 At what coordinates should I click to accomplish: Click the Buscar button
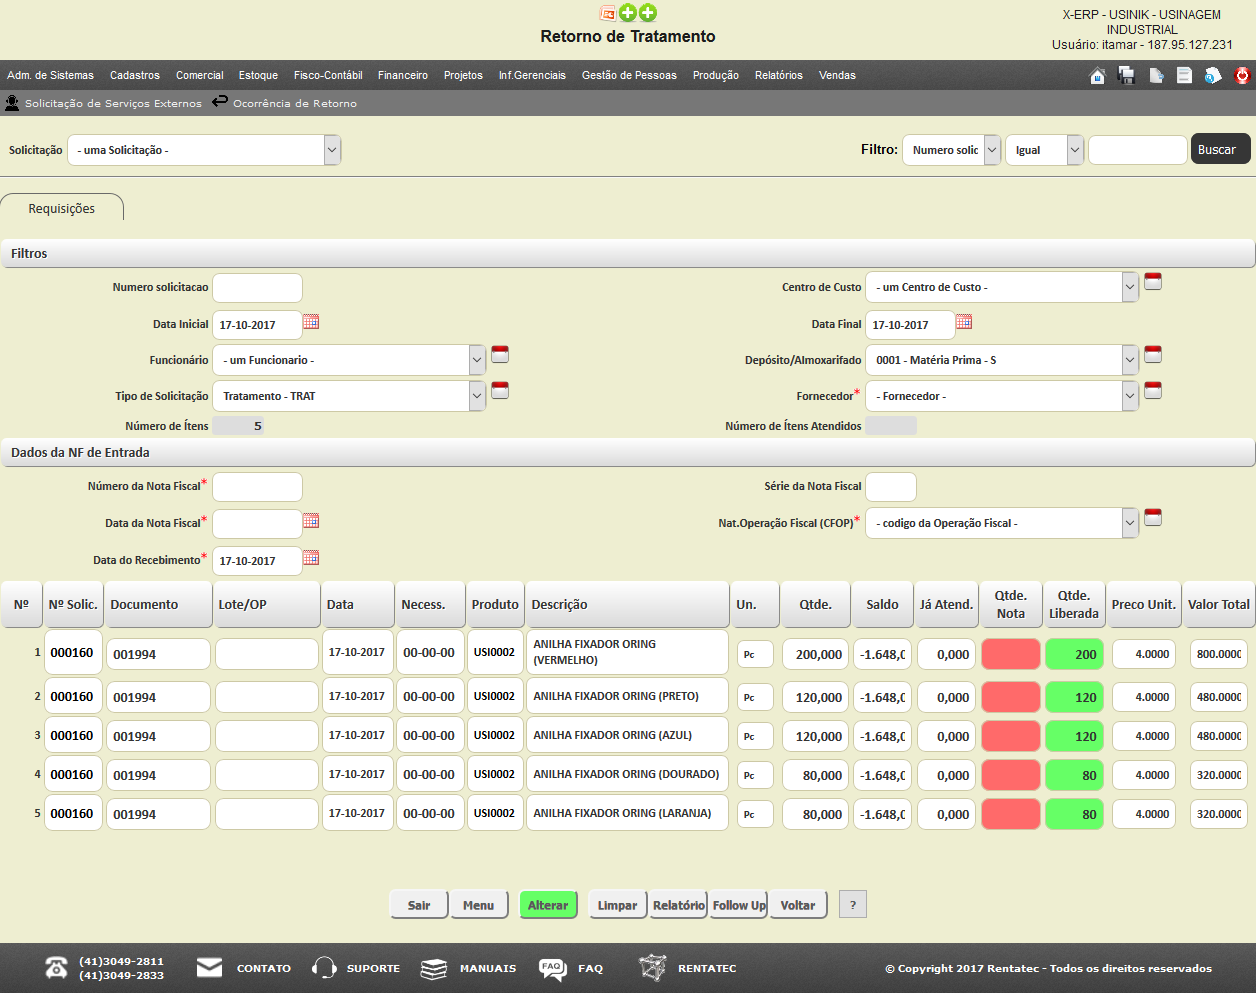tap(1220, 149)
